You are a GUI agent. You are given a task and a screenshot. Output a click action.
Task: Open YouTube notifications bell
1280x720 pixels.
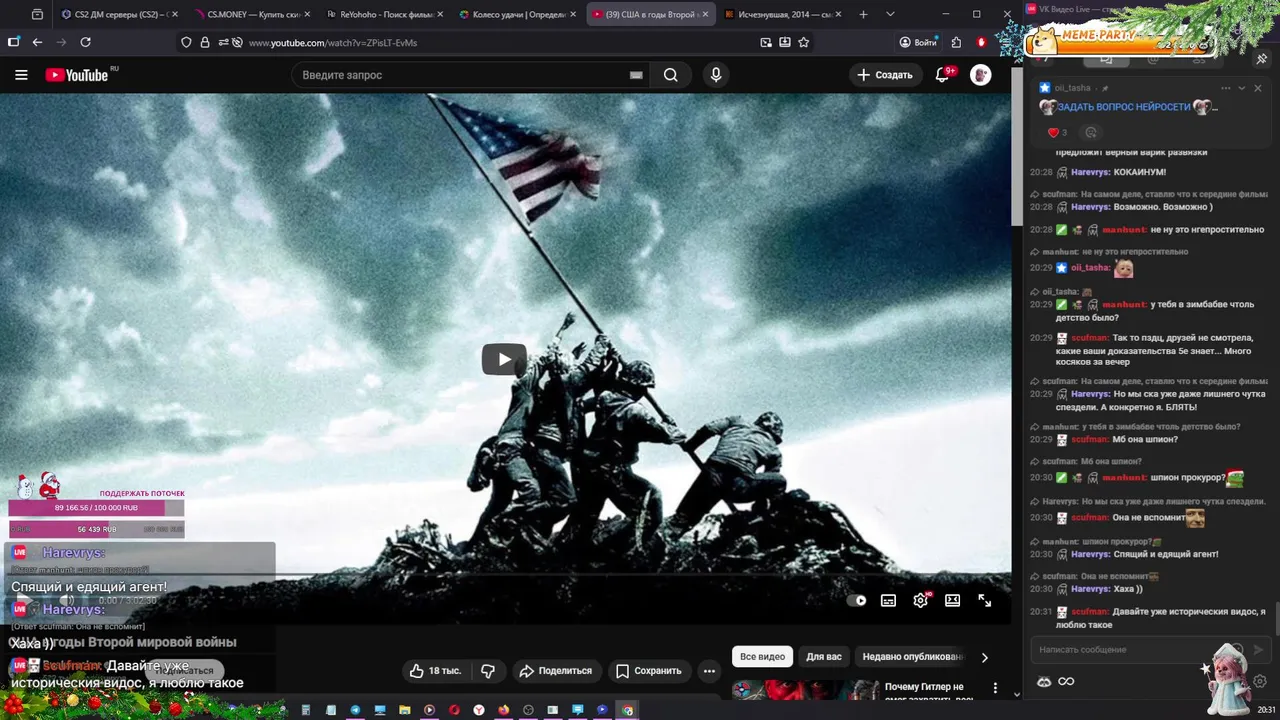point(942,75)
